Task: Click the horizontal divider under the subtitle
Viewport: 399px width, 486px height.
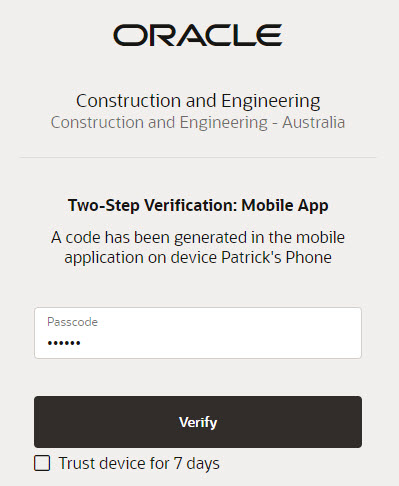Action: [x=198, y=157]
